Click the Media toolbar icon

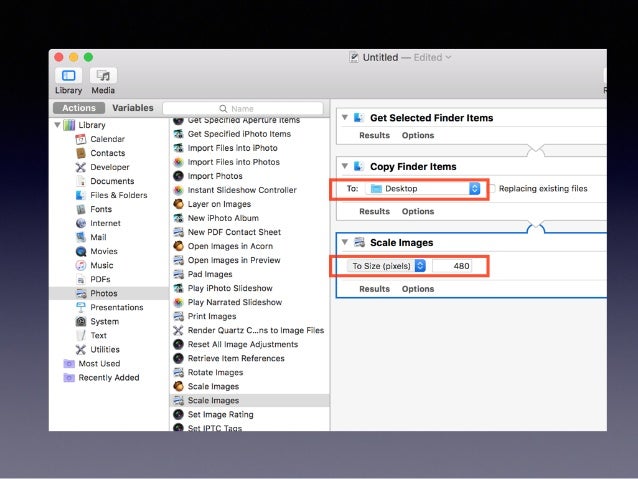tap(103, 76)
